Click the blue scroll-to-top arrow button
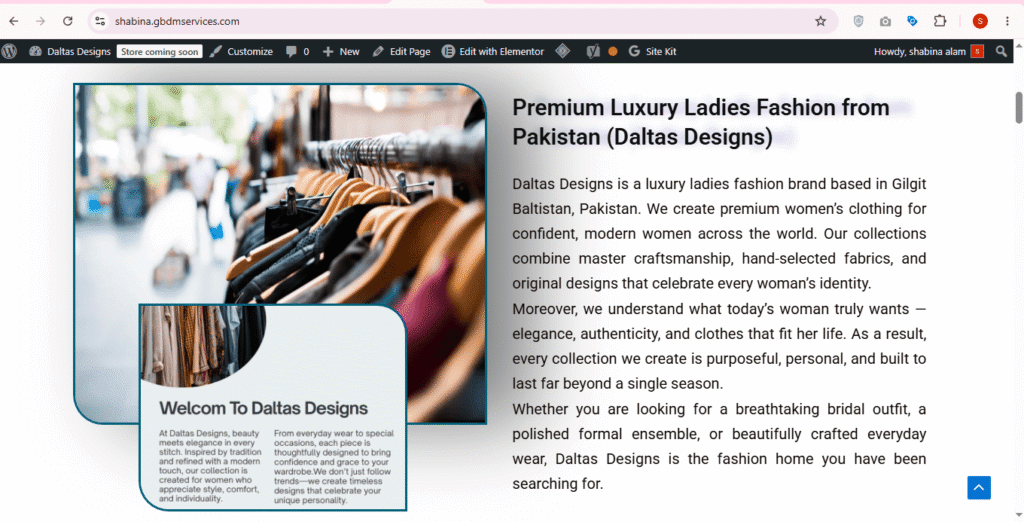1024x522 pixels. 979,487
